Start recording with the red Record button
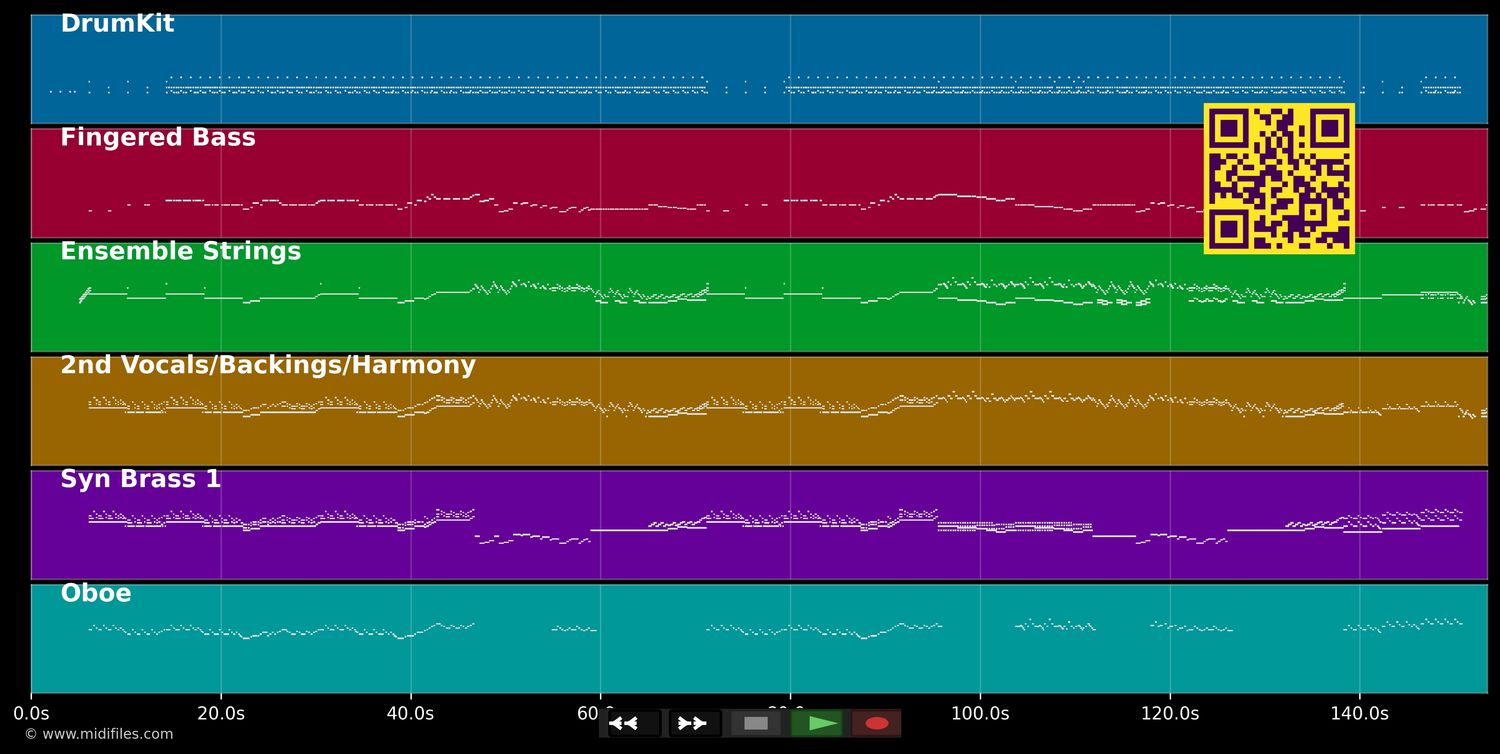Screen dimensions: 1500x754 (x=876, y=723)
